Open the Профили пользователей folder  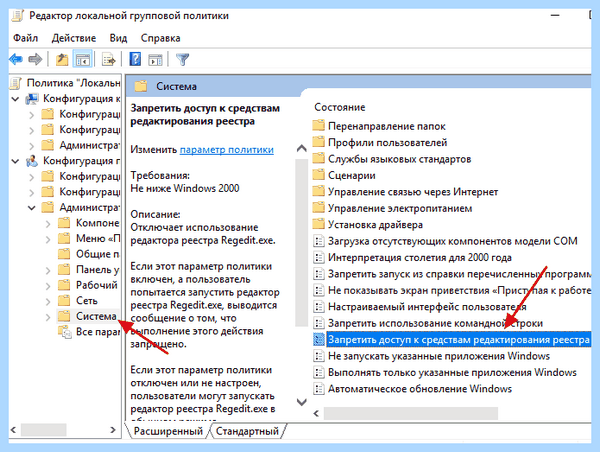pos(387,143)
